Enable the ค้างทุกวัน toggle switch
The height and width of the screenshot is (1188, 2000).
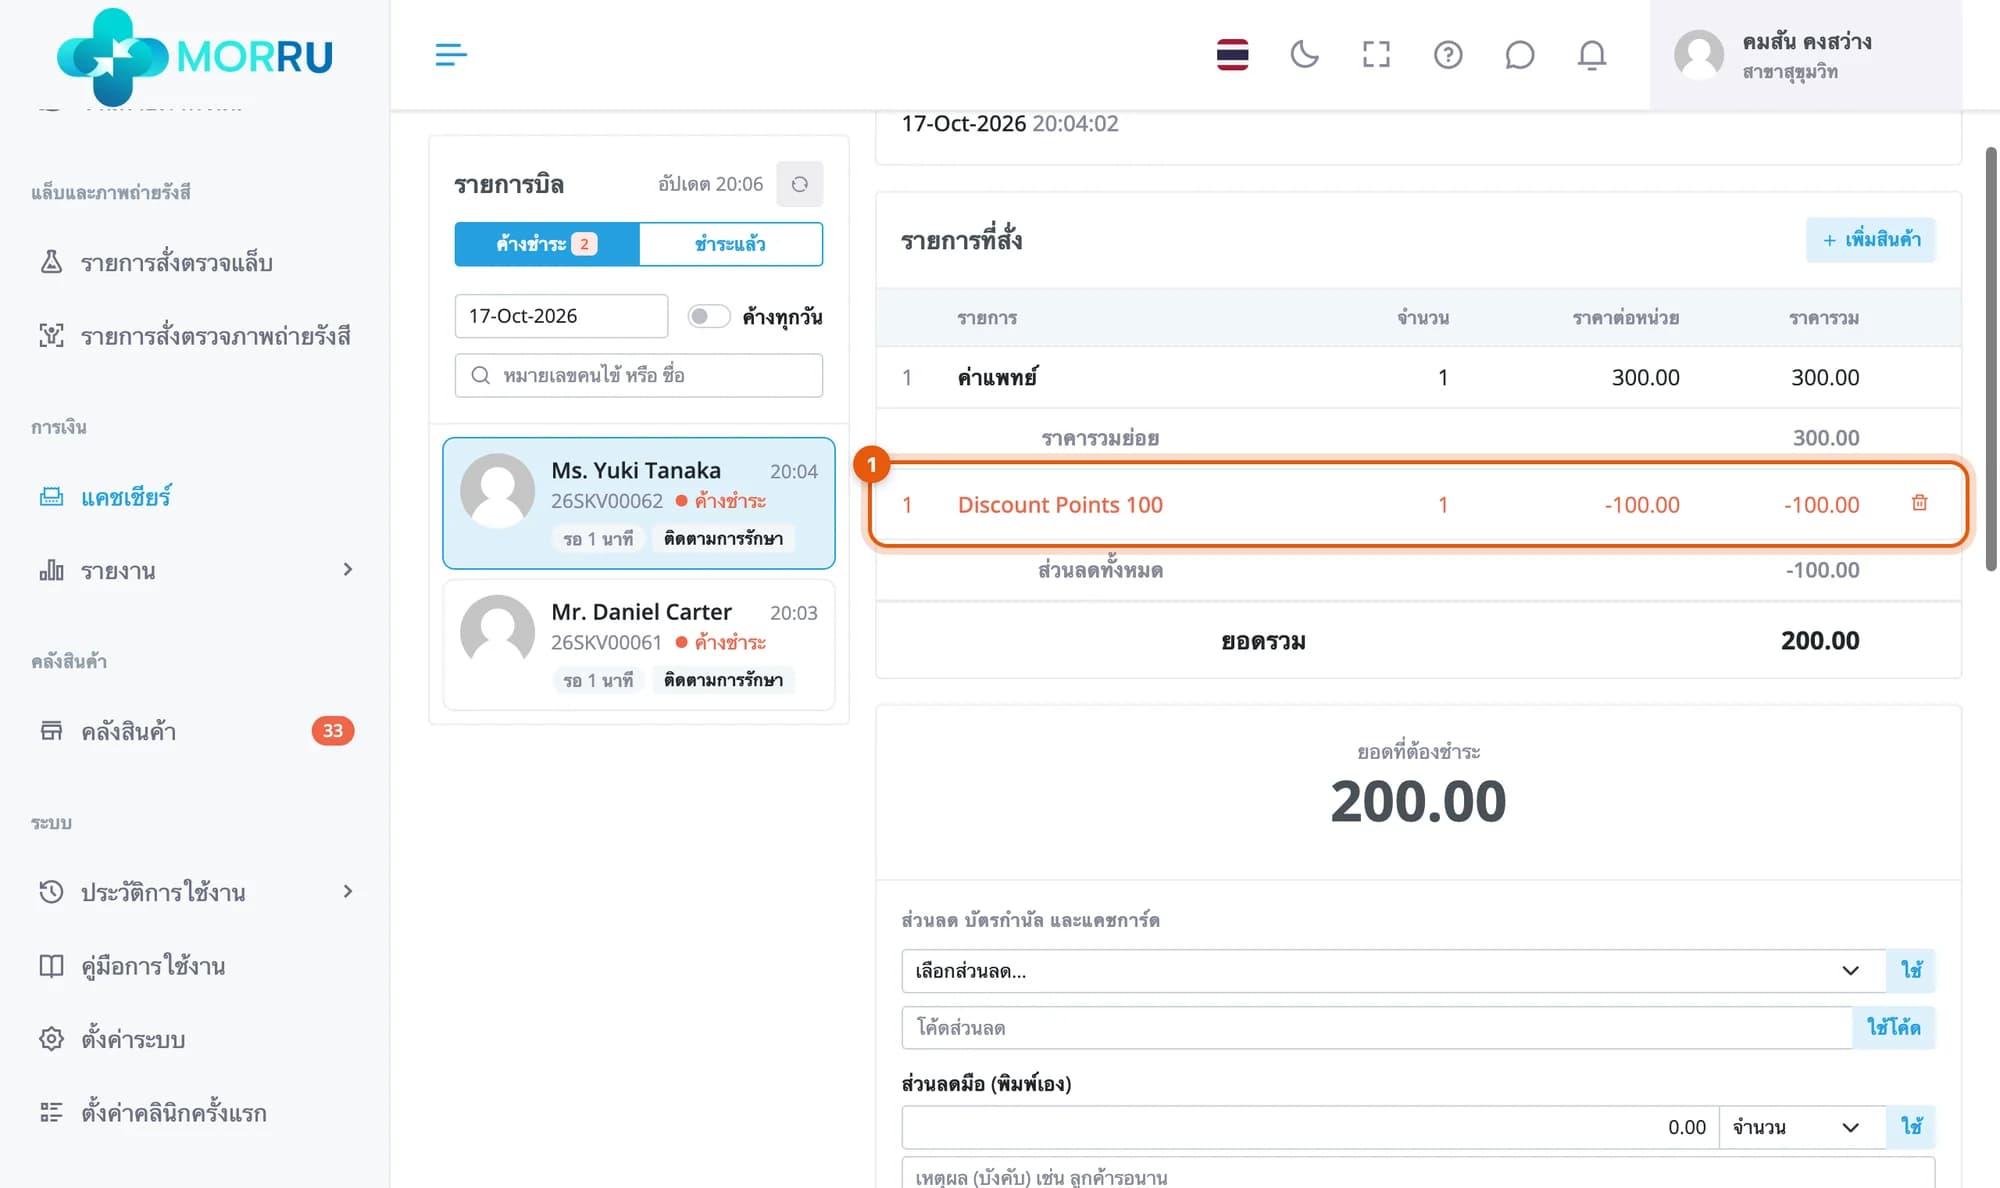[x=708, y=316]
